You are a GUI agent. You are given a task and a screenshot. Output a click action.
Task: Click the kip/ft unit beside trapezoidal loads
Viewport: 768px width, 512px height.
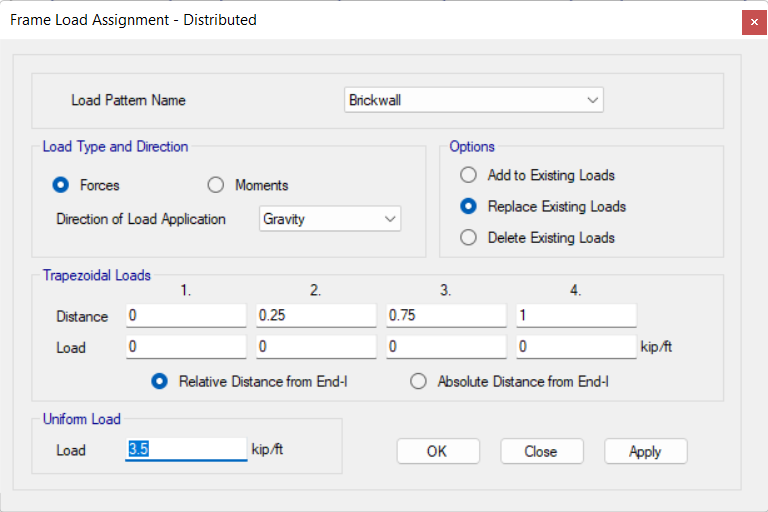point(656,347)
